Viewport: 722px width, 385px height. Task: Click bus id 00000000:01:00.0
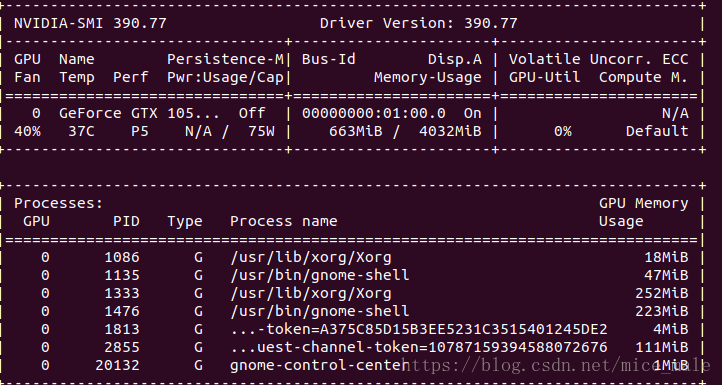374,113
